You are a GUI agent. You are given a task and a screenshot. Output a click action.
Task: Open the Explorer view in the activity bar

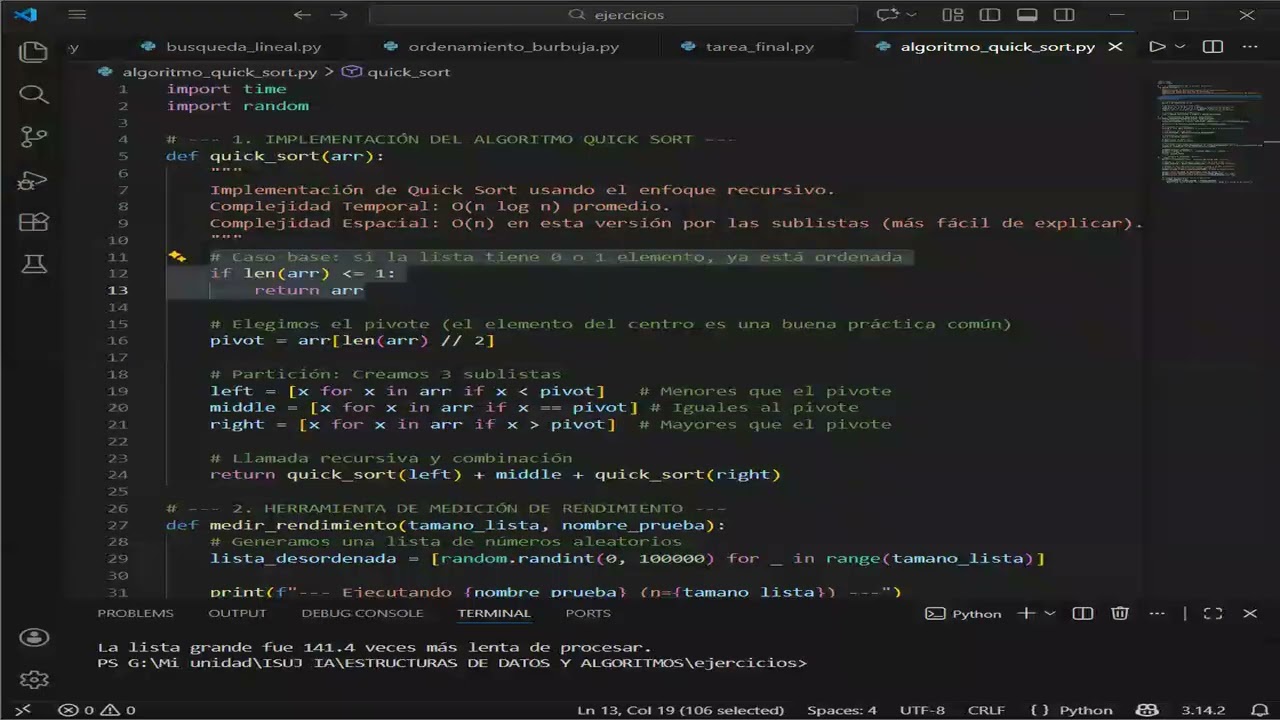pos(34,51)
